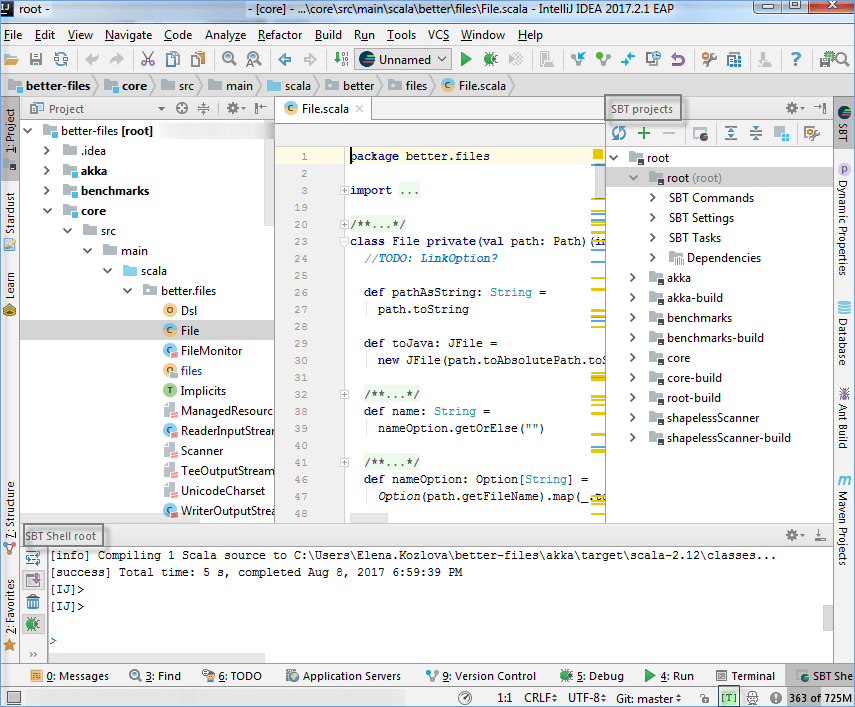Open Help with question mark icon
This screenshot has height=707, width=855.
[x=796, y=59]
